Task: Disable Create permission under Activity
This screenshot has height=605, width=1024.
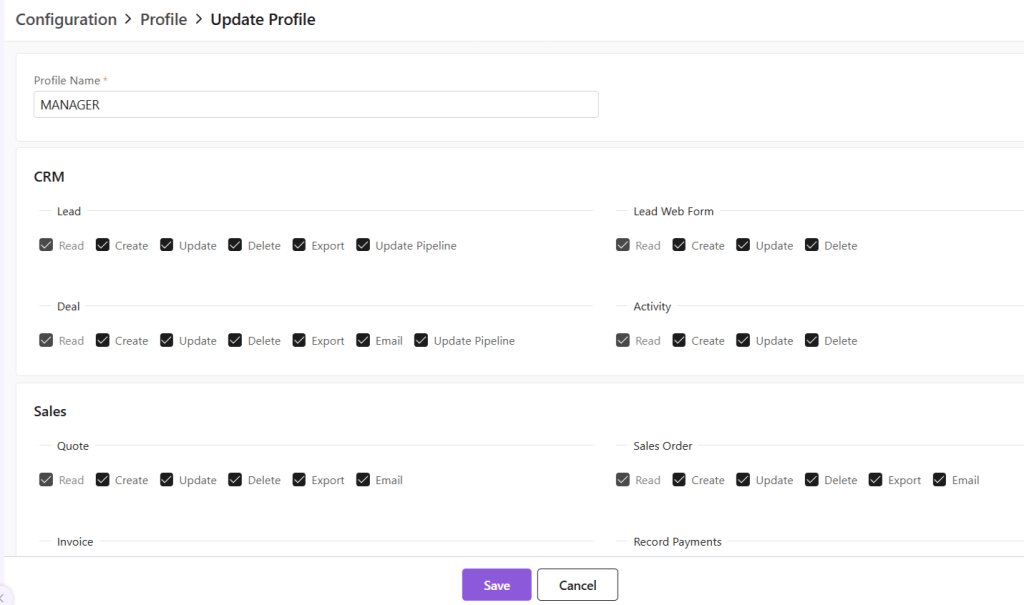Action: 679,340
